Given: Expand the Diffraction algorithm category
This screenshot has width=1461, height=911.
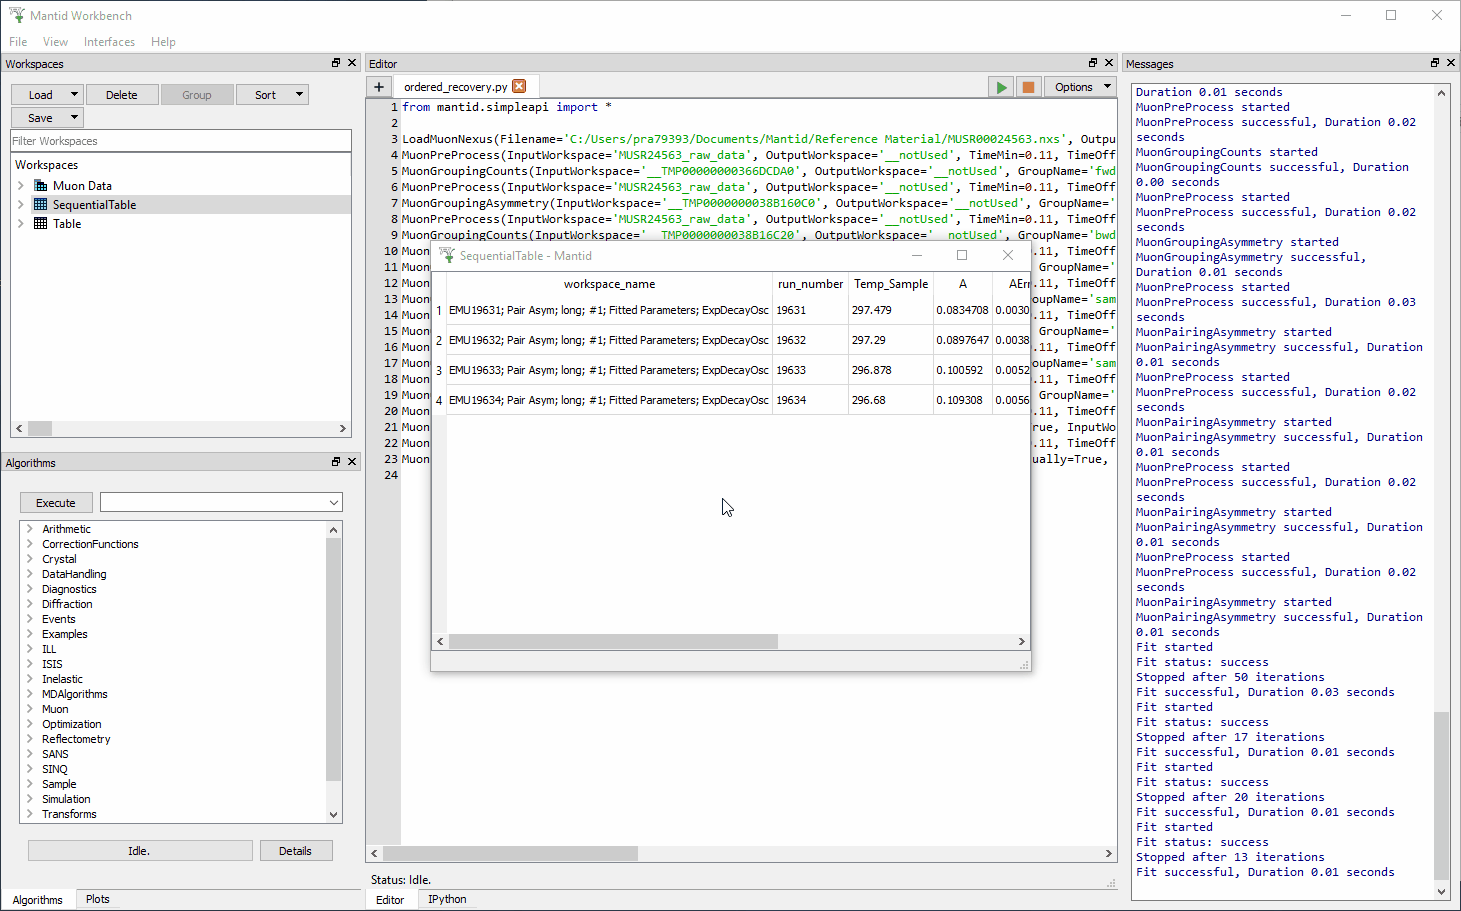Looking at the screenshot, I should point(31,603).
